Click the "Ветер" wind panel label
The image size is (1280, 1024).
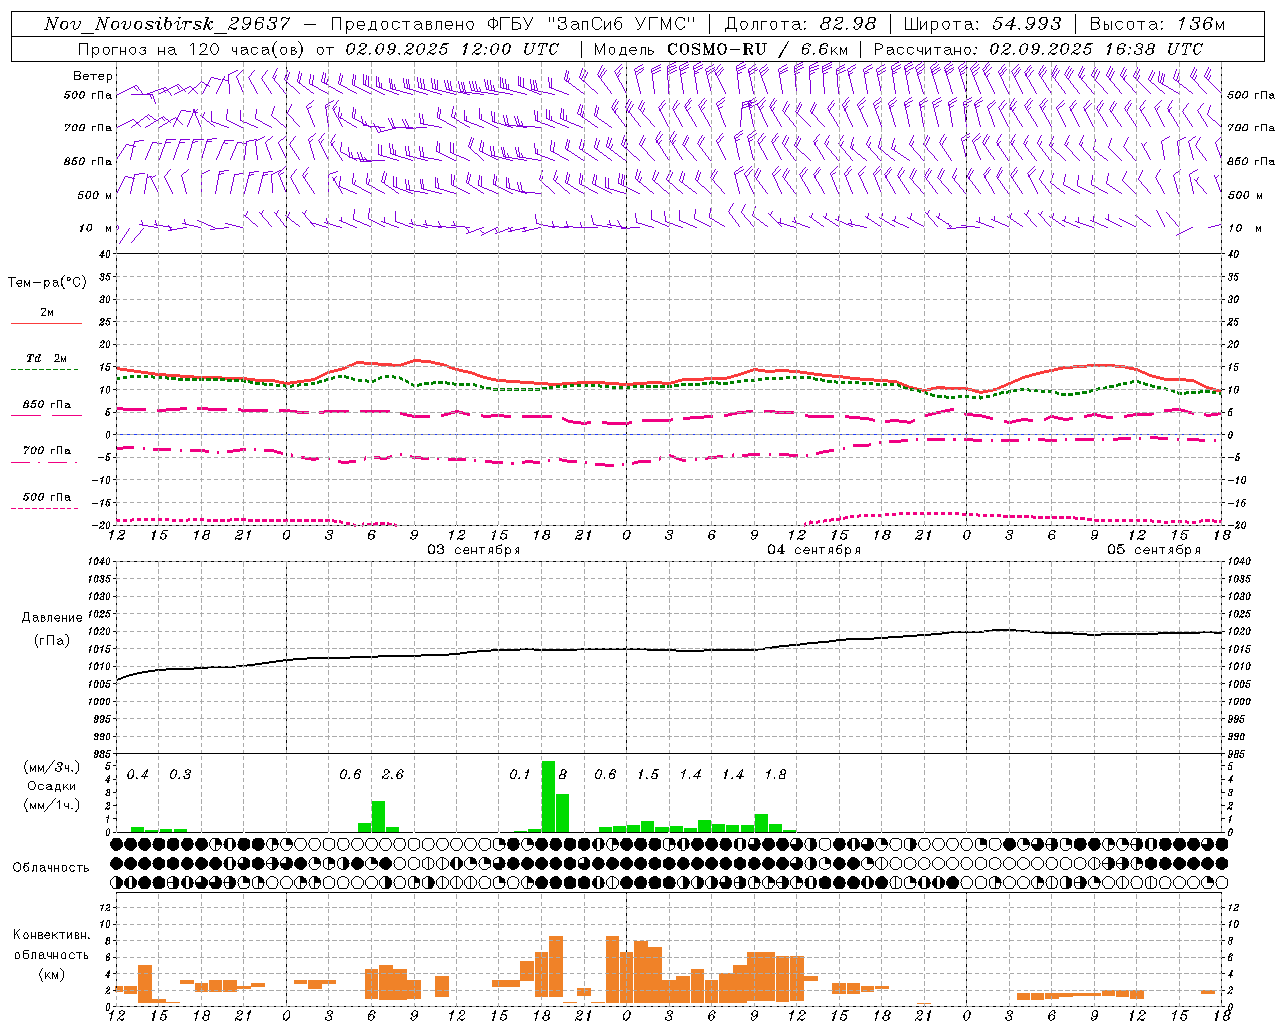click(x=93, y=76)
